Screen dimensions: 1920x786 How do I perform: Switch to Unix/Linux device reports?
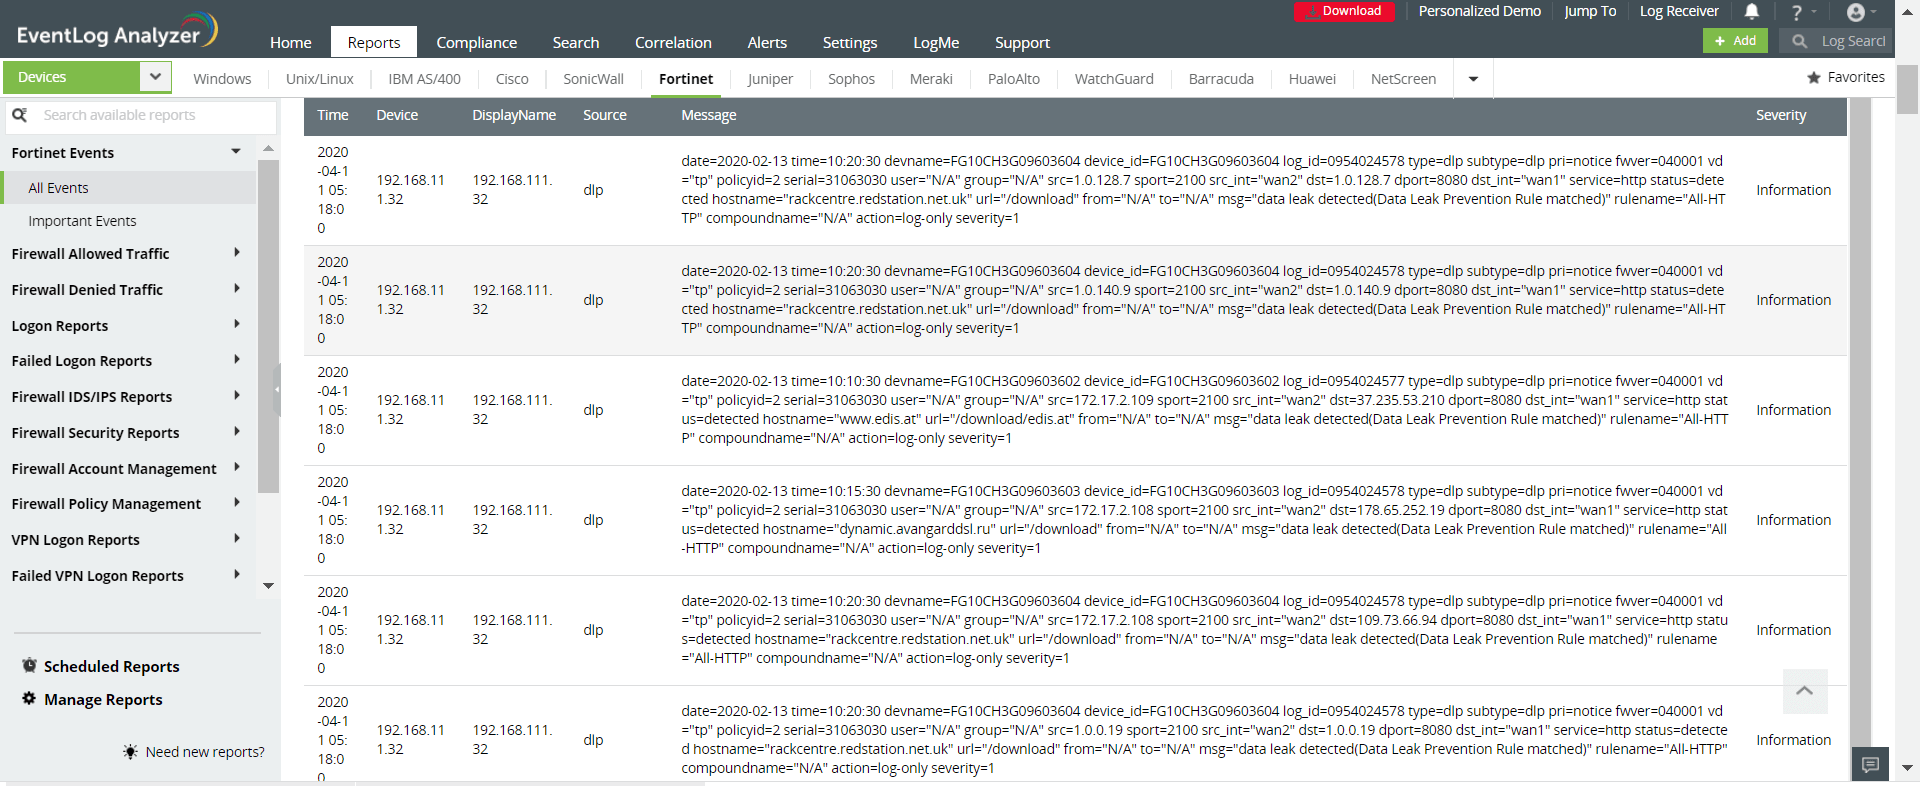coord(320,79)
